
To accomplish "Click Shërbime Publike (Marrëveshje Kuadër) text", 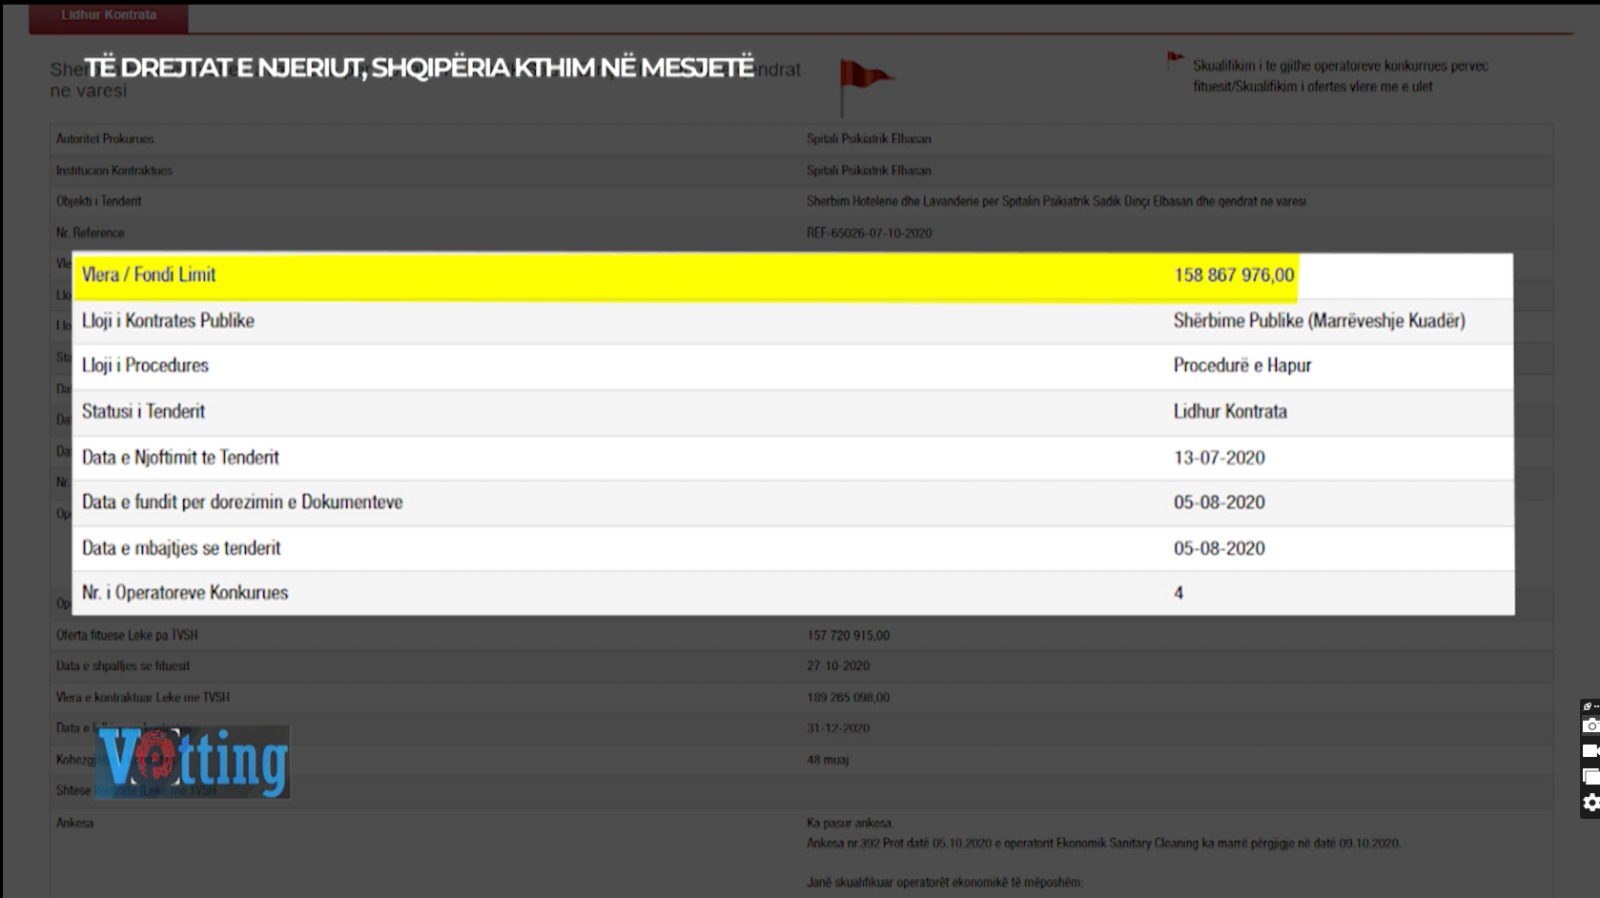I will tap(1318, 321).
